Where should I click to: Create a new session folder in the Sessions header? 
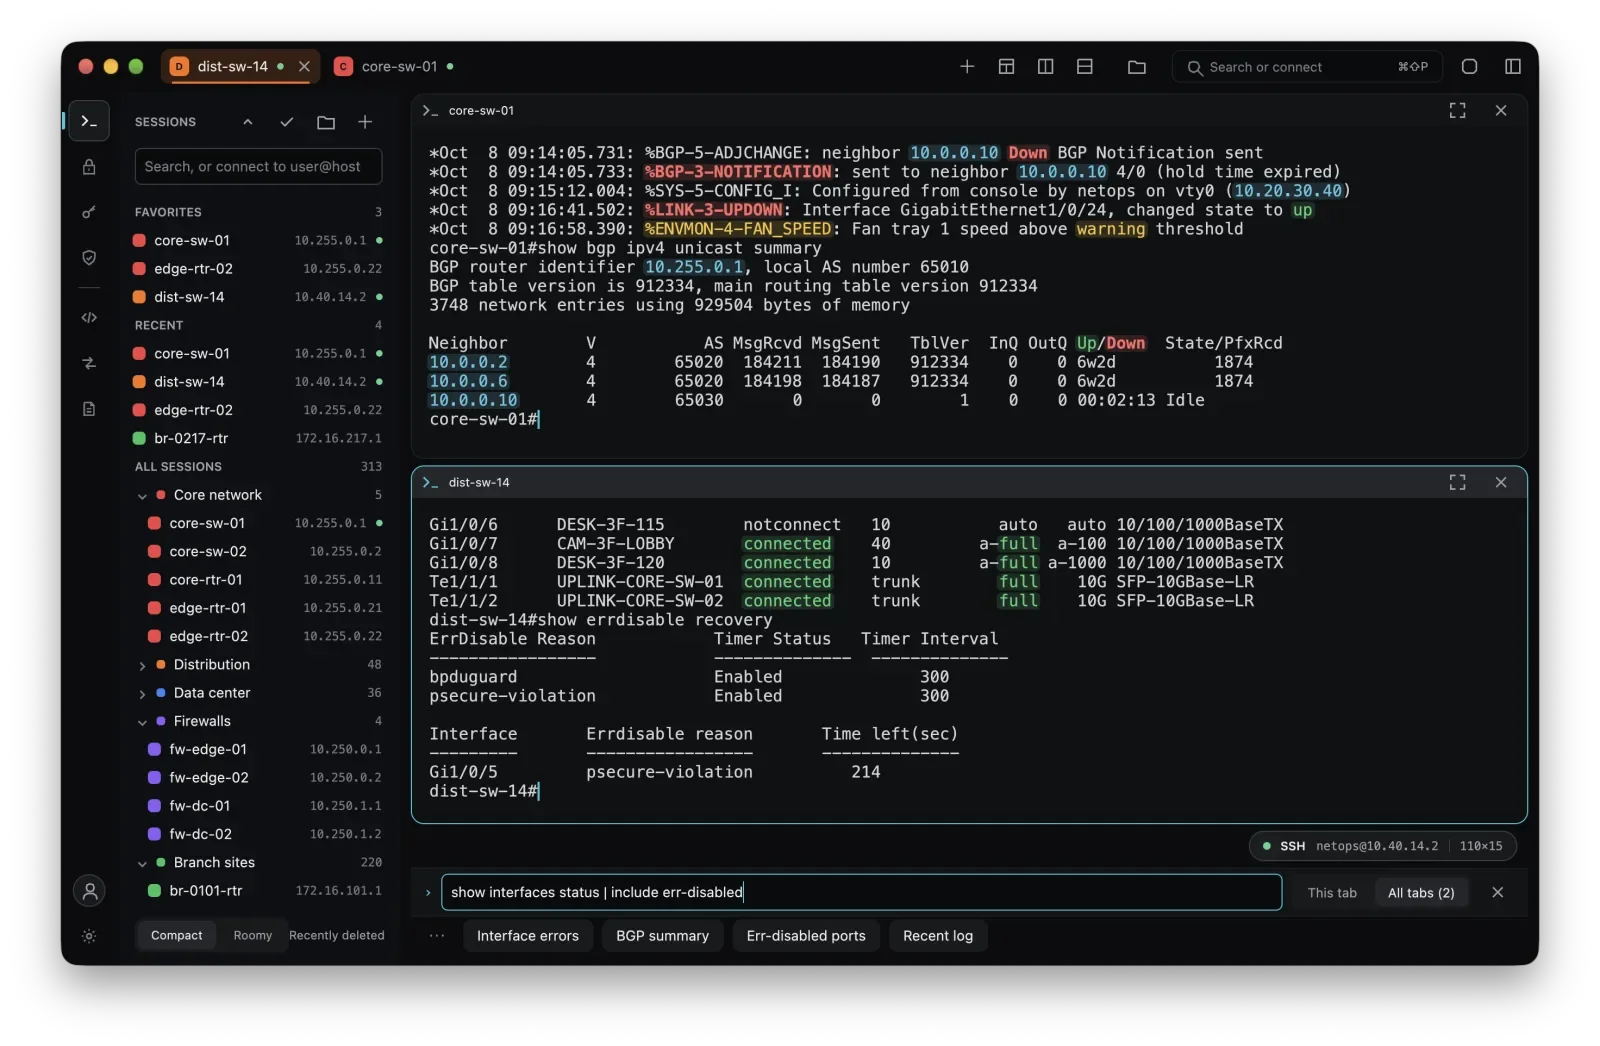tap(326, 122)
